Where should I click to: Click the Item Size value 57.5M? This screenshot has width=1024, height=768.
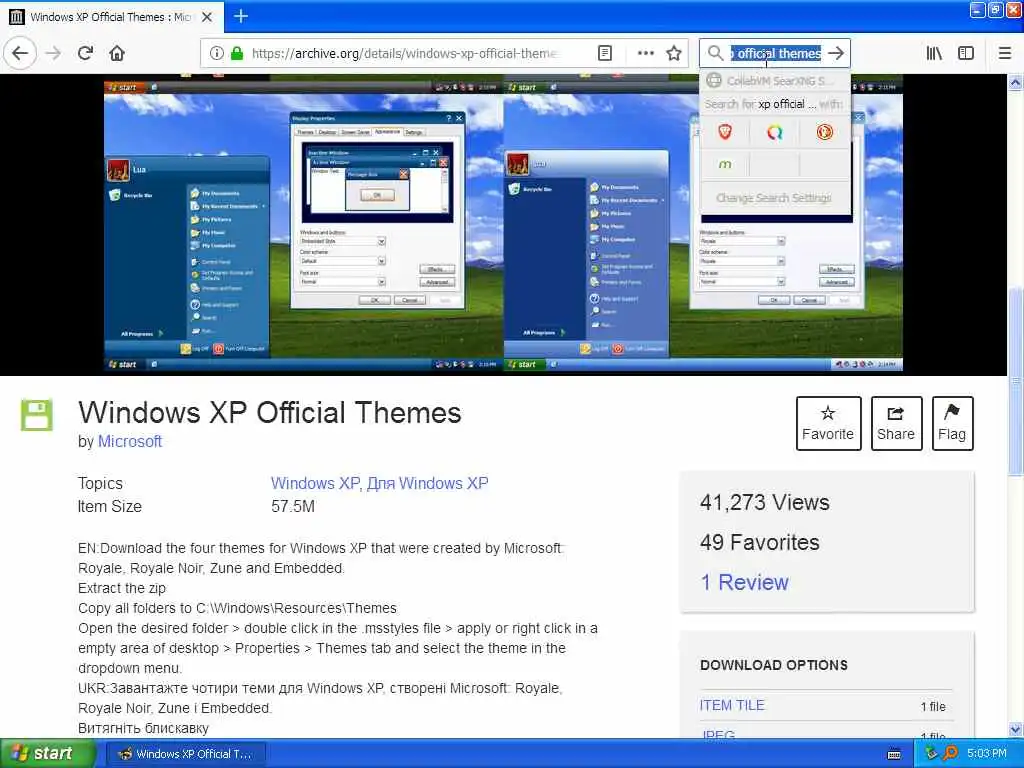coord(293,507)
